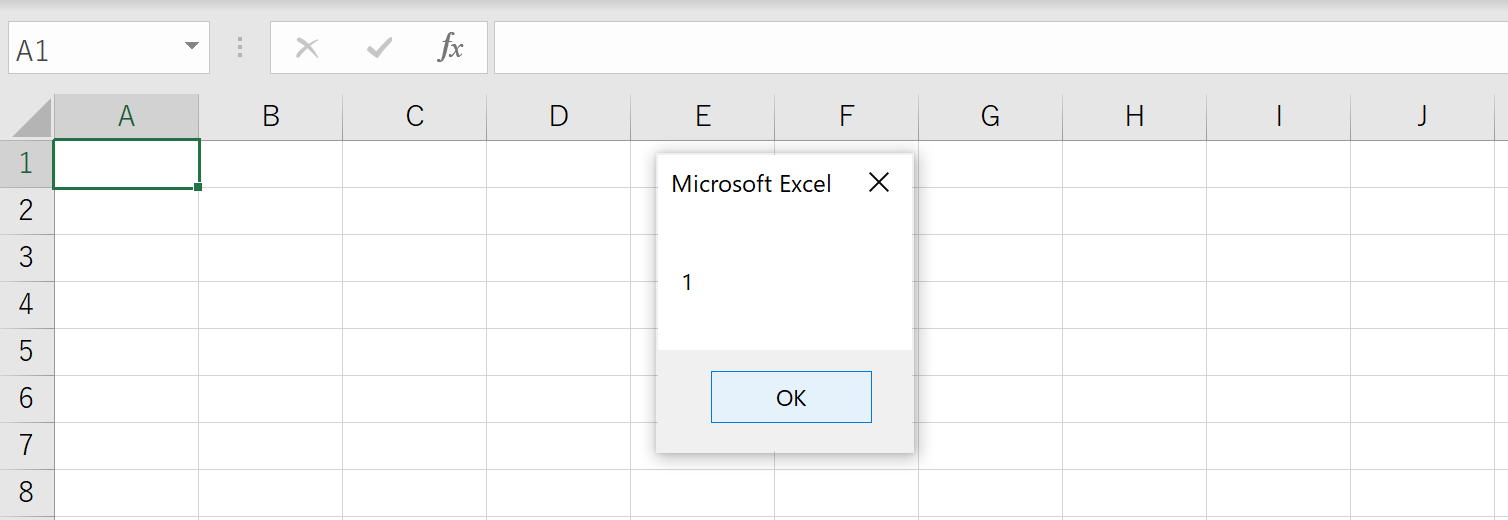Select column D header
The image size is (1508, 520).
(558, 117)
